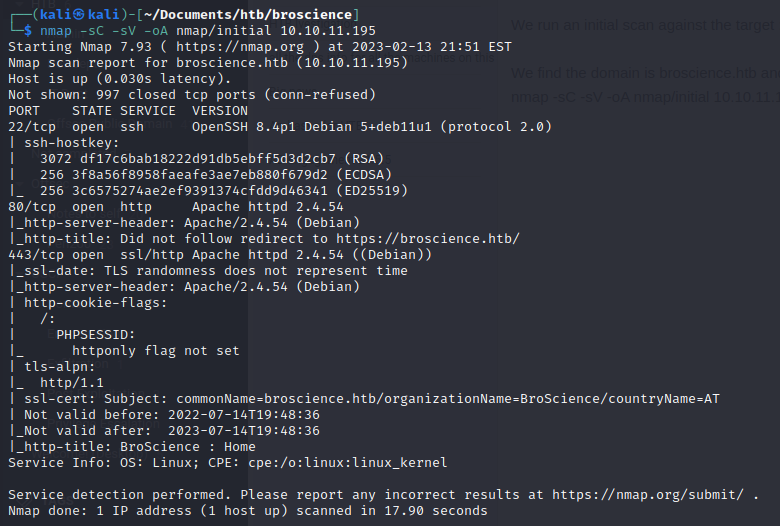Click the target IP 10.10.11.195 in the command
Viewport: 780px width, 526px height.
pyautogui.click(x=328, y=31)
